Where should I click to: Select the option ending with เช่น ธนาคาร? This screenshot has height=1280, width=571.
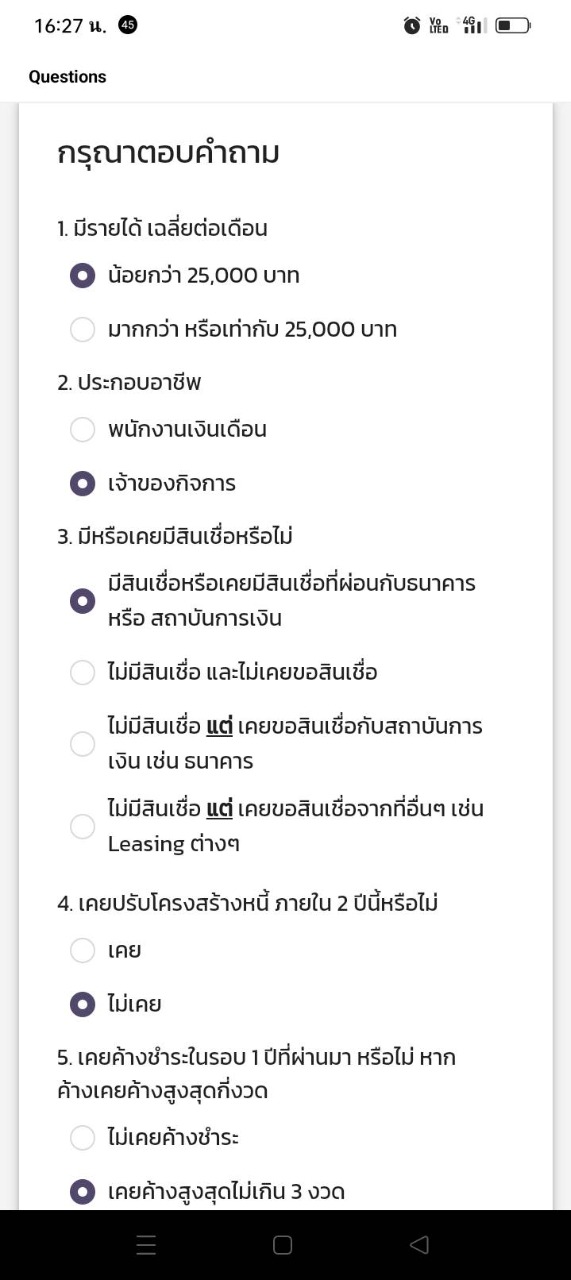tap(277, 743)
